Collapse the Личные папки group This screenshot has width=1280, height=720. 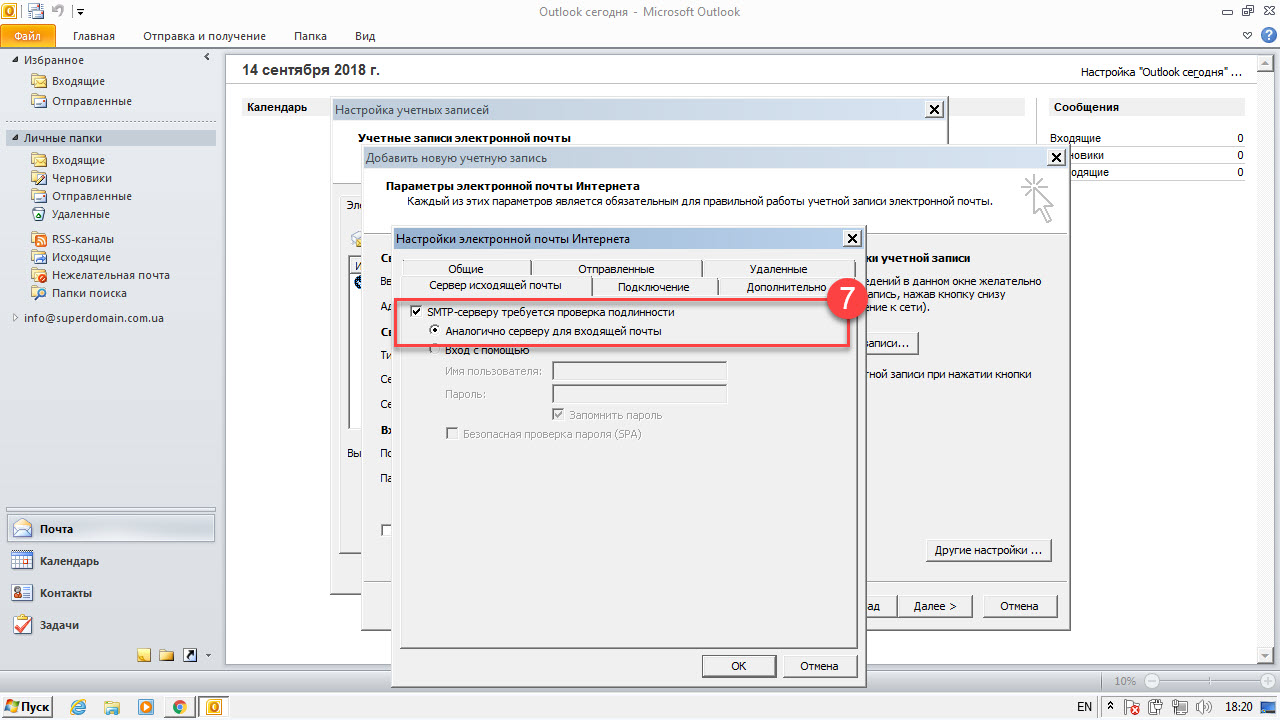pyautogui.click(x=14, y=139)
